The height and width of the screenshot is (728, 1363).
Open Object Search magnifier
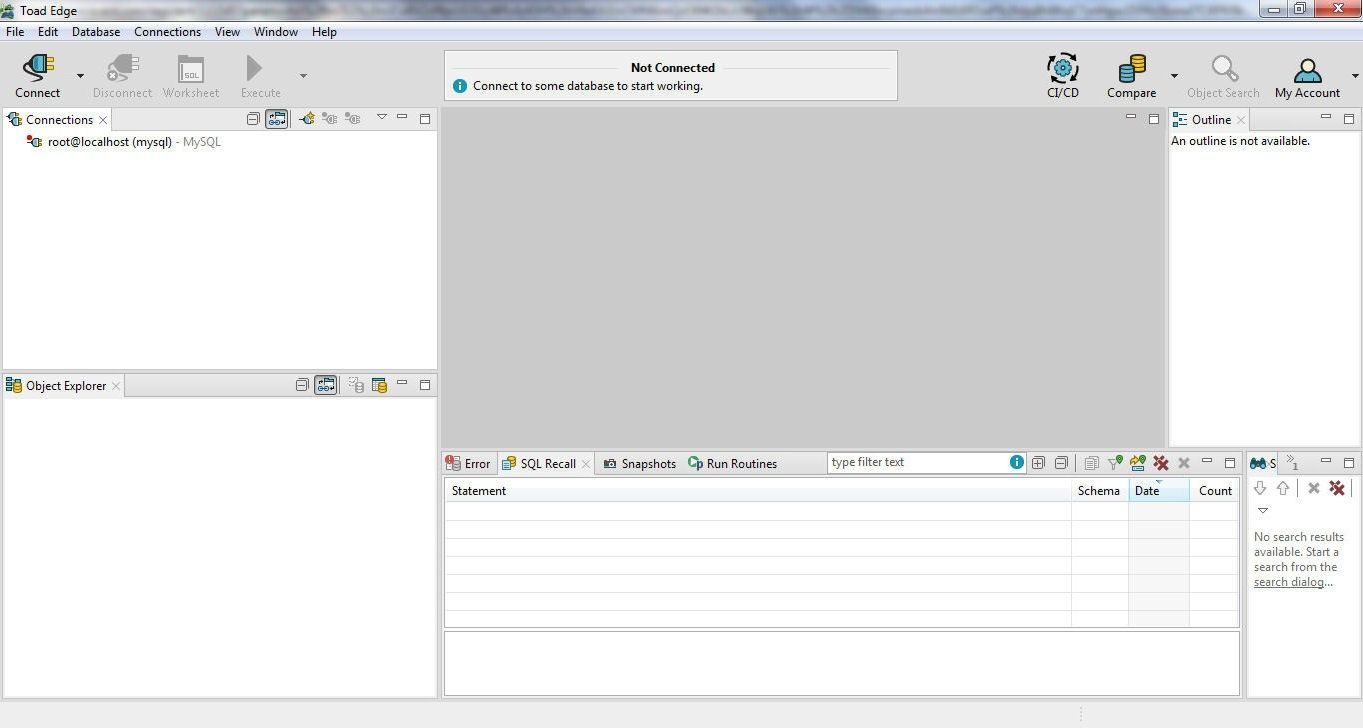[x=1224, y=68]
